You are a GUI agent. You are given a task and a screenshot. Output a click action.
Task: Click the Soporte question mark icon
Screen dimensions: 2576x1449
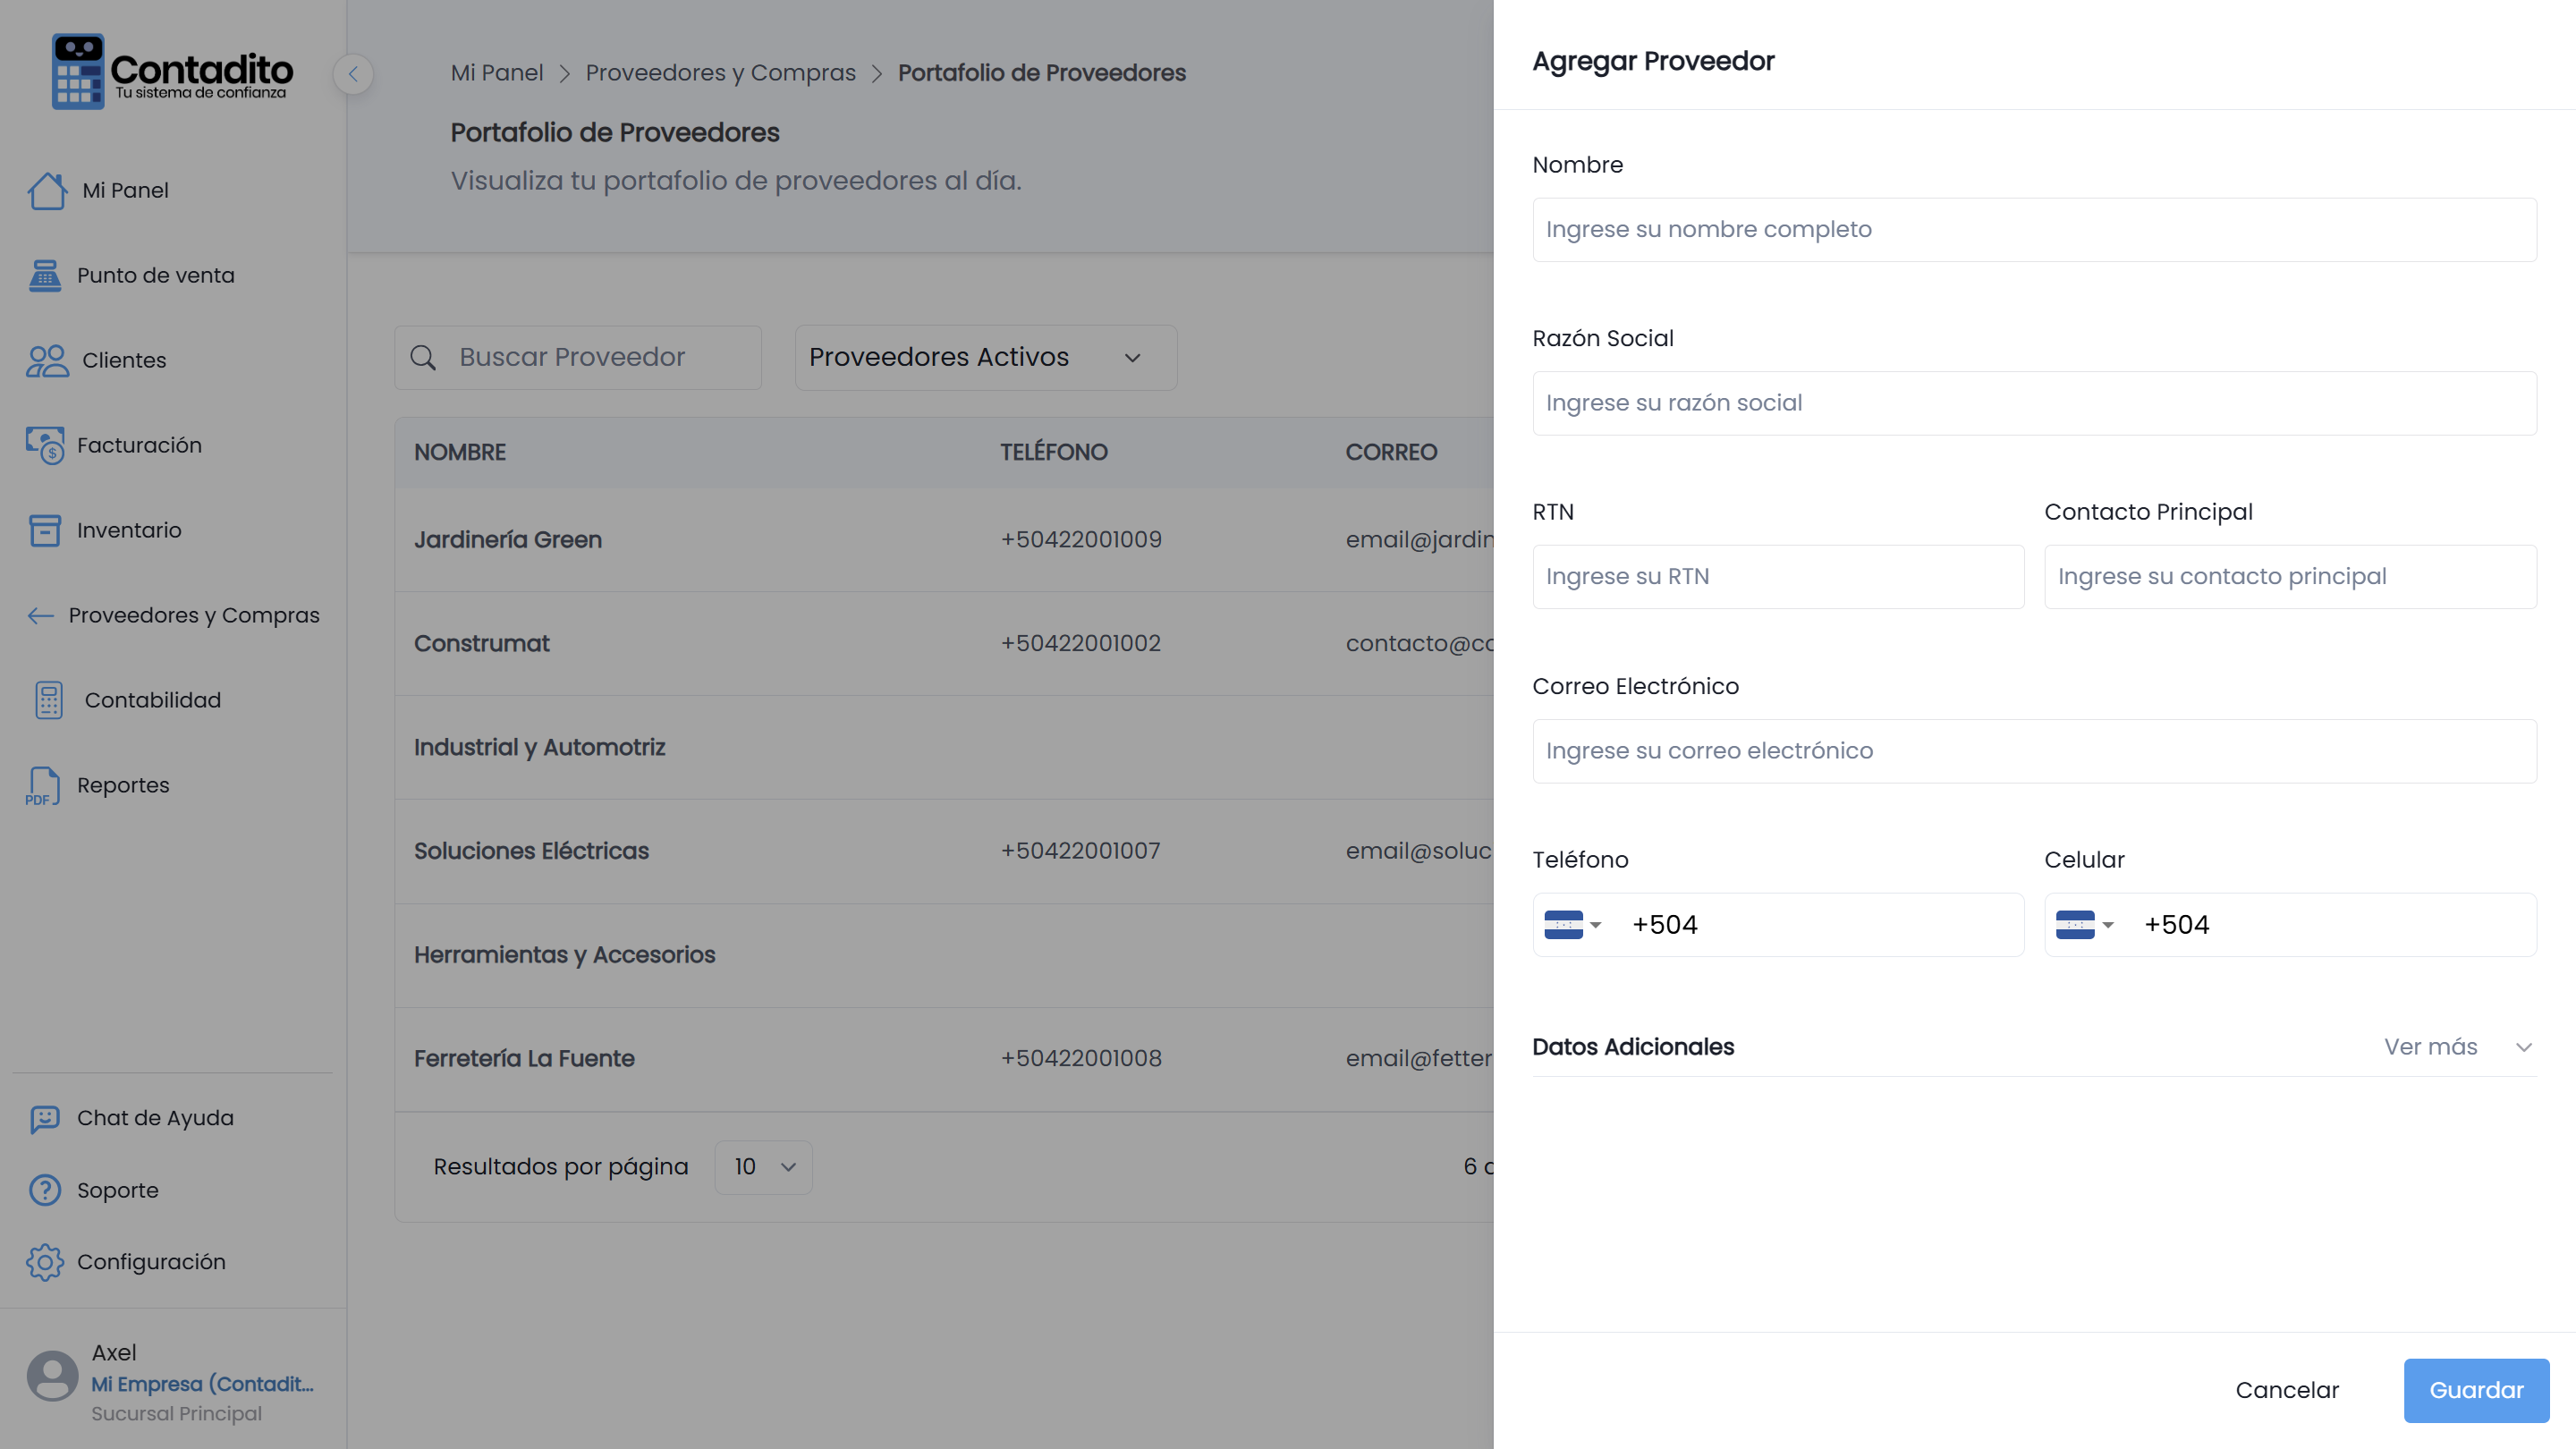click(x=45, y=1190)
